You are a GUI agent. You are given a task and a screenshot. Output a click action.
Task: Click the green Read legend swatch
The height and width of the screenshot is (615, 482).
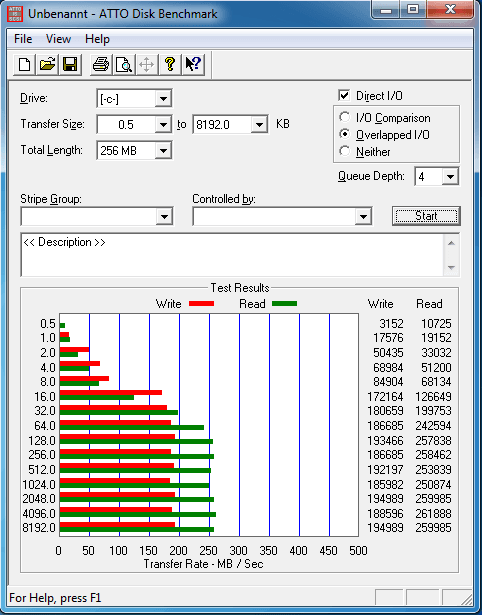tap(284, 304)
